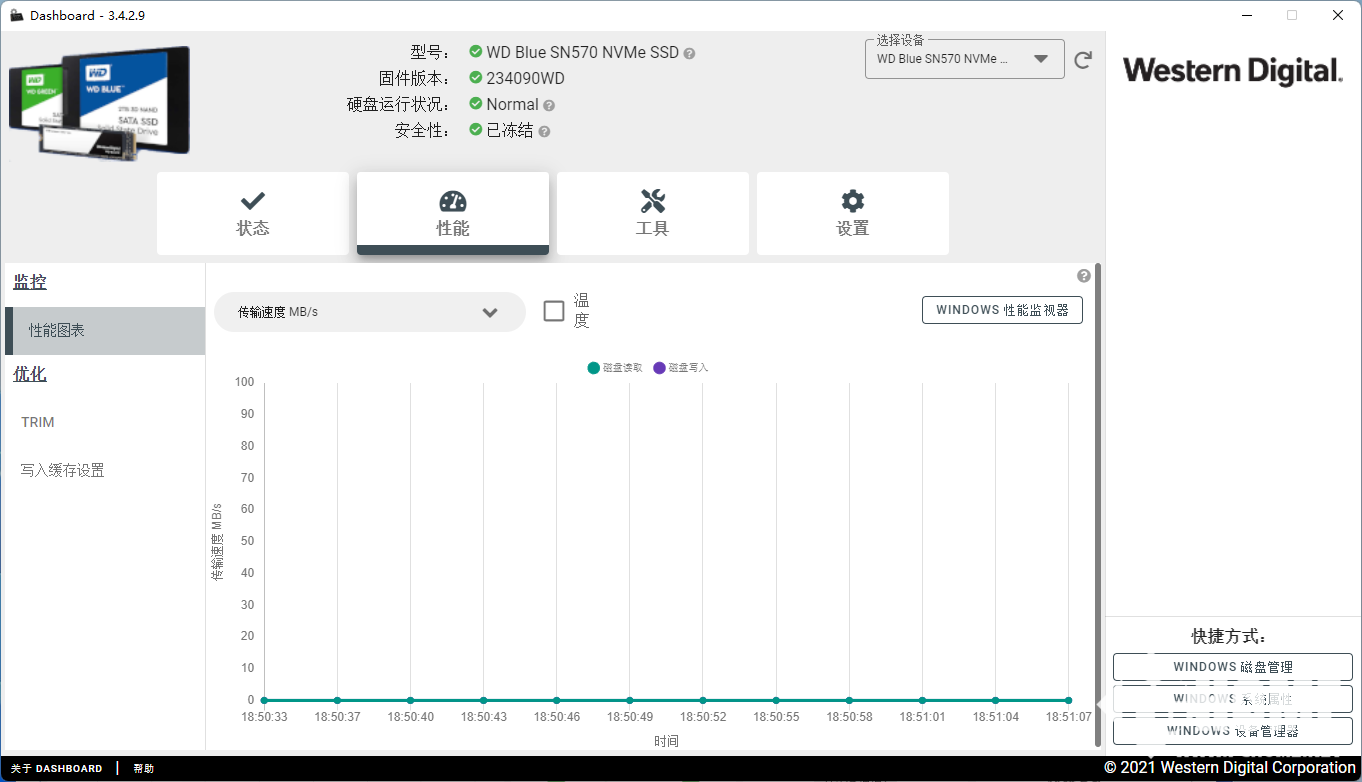Click green check icon beside model name

tap(476, 52)
